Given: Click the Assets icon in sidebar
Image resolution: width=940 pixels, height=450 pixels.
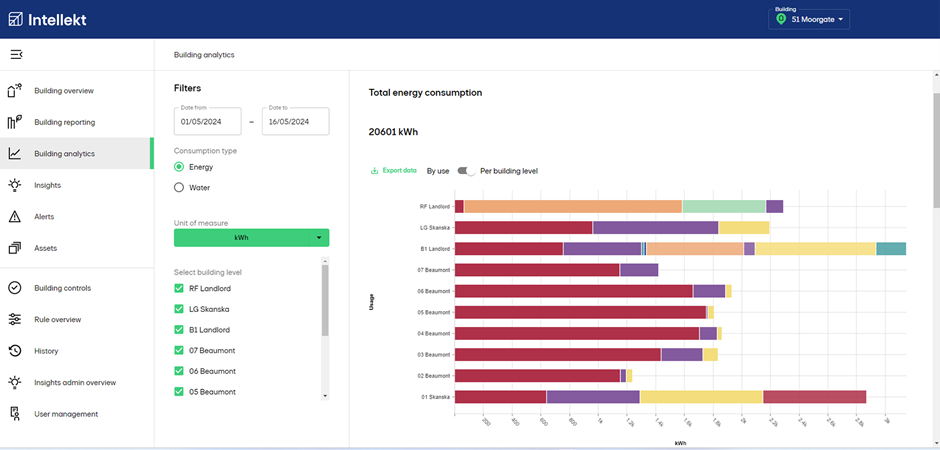Looking at the screenshot, I should click(15, 248).
